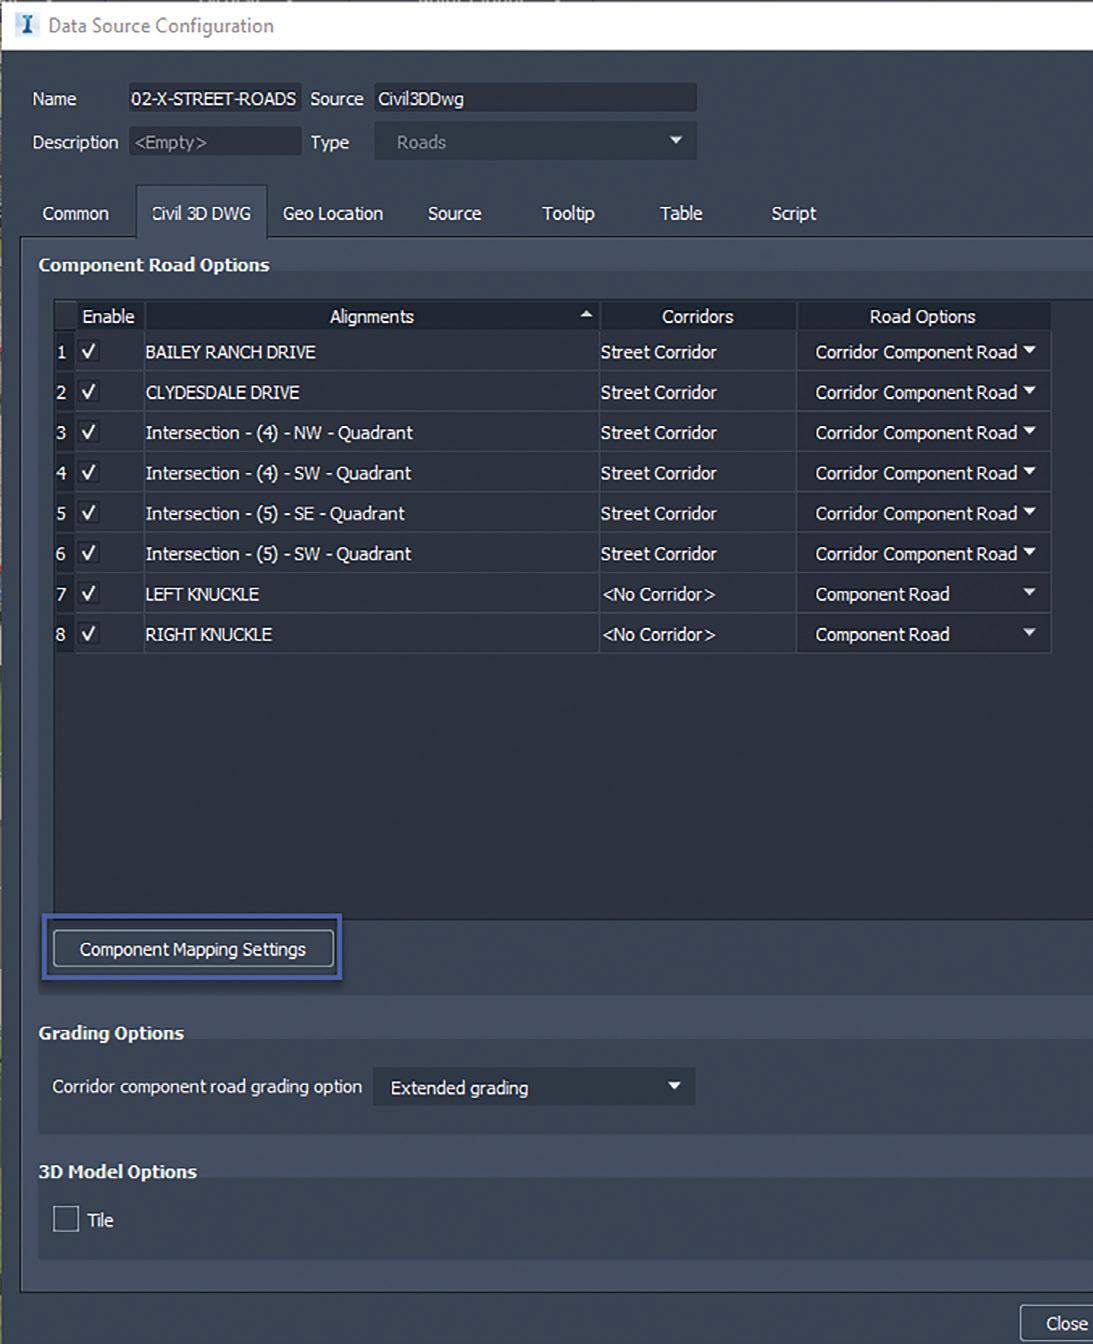Toggle Enable for Intersection (4) NW Quadrant
This screenshot has width=1093, height=1344.
tap(89, 432)
